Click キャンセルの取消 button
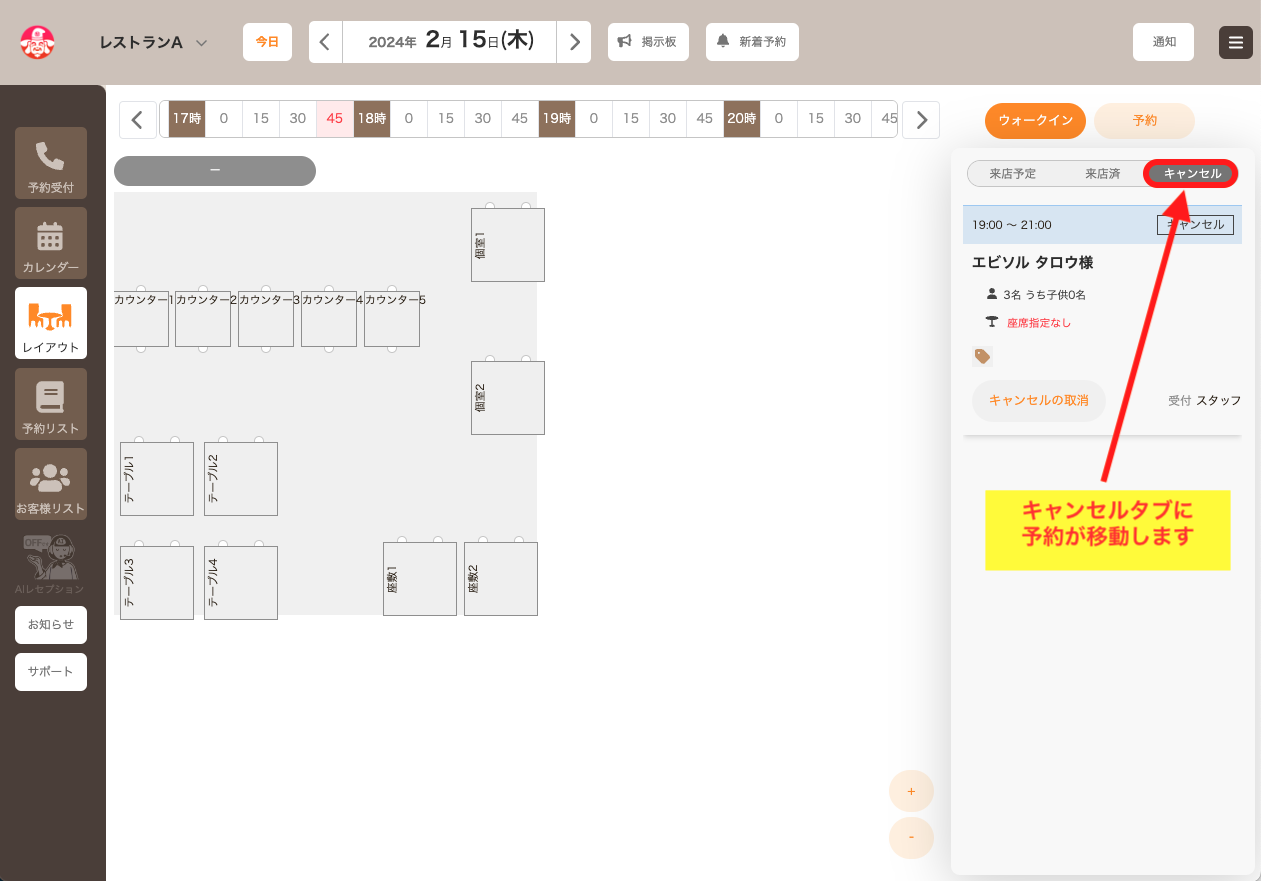The image size is (1261, 881). pyautogui.click(x=1039, y=400)
